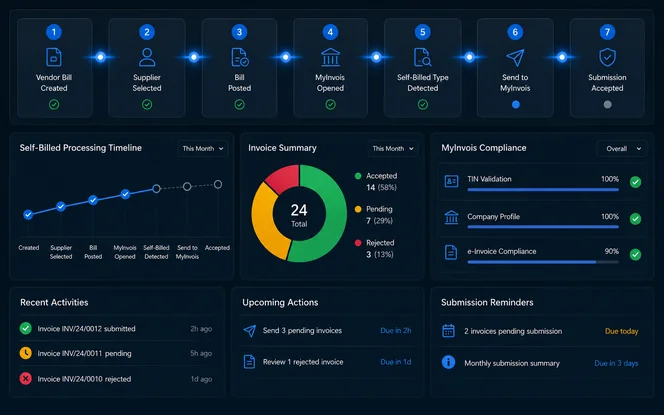
Task: Select the Supplier Selected person icon
Action: [x=147, y=57]
